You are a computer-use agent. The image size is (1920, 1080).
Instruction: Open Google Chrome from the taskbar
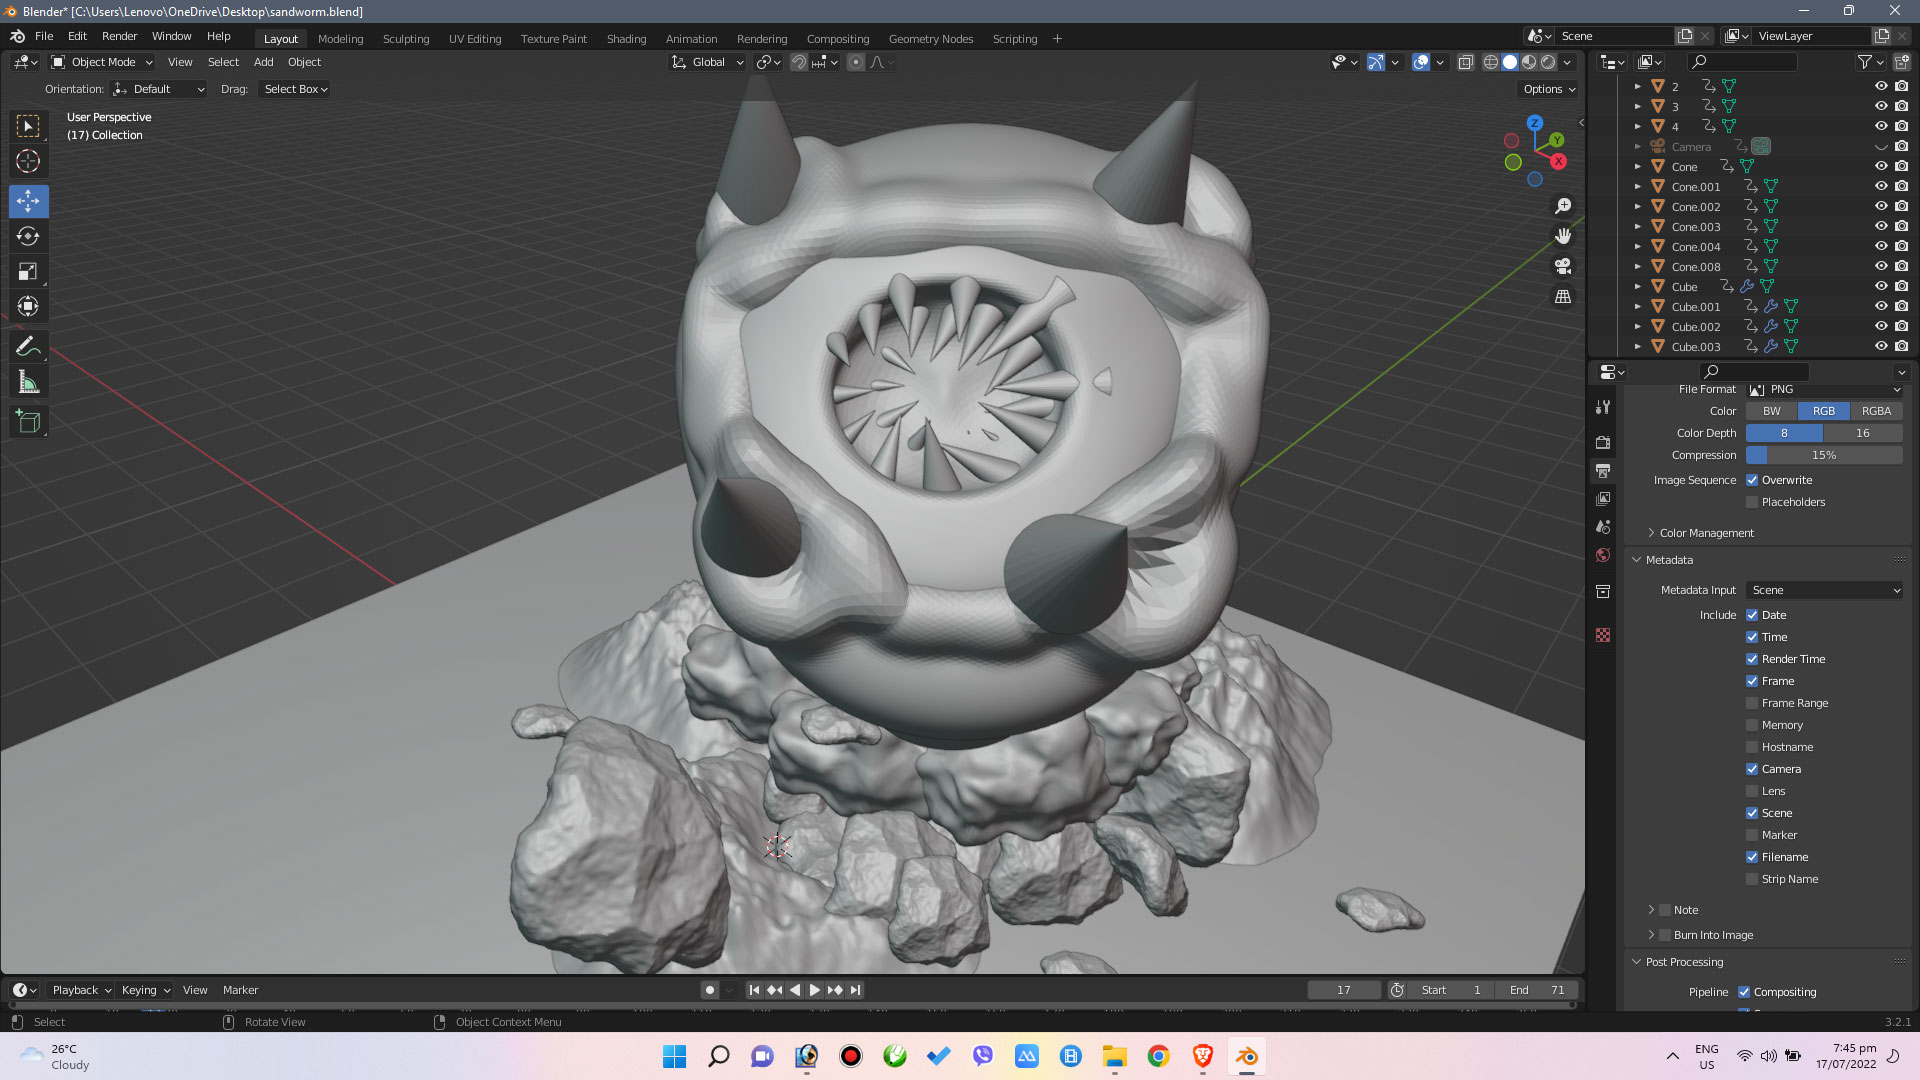click(1158, 1056)
